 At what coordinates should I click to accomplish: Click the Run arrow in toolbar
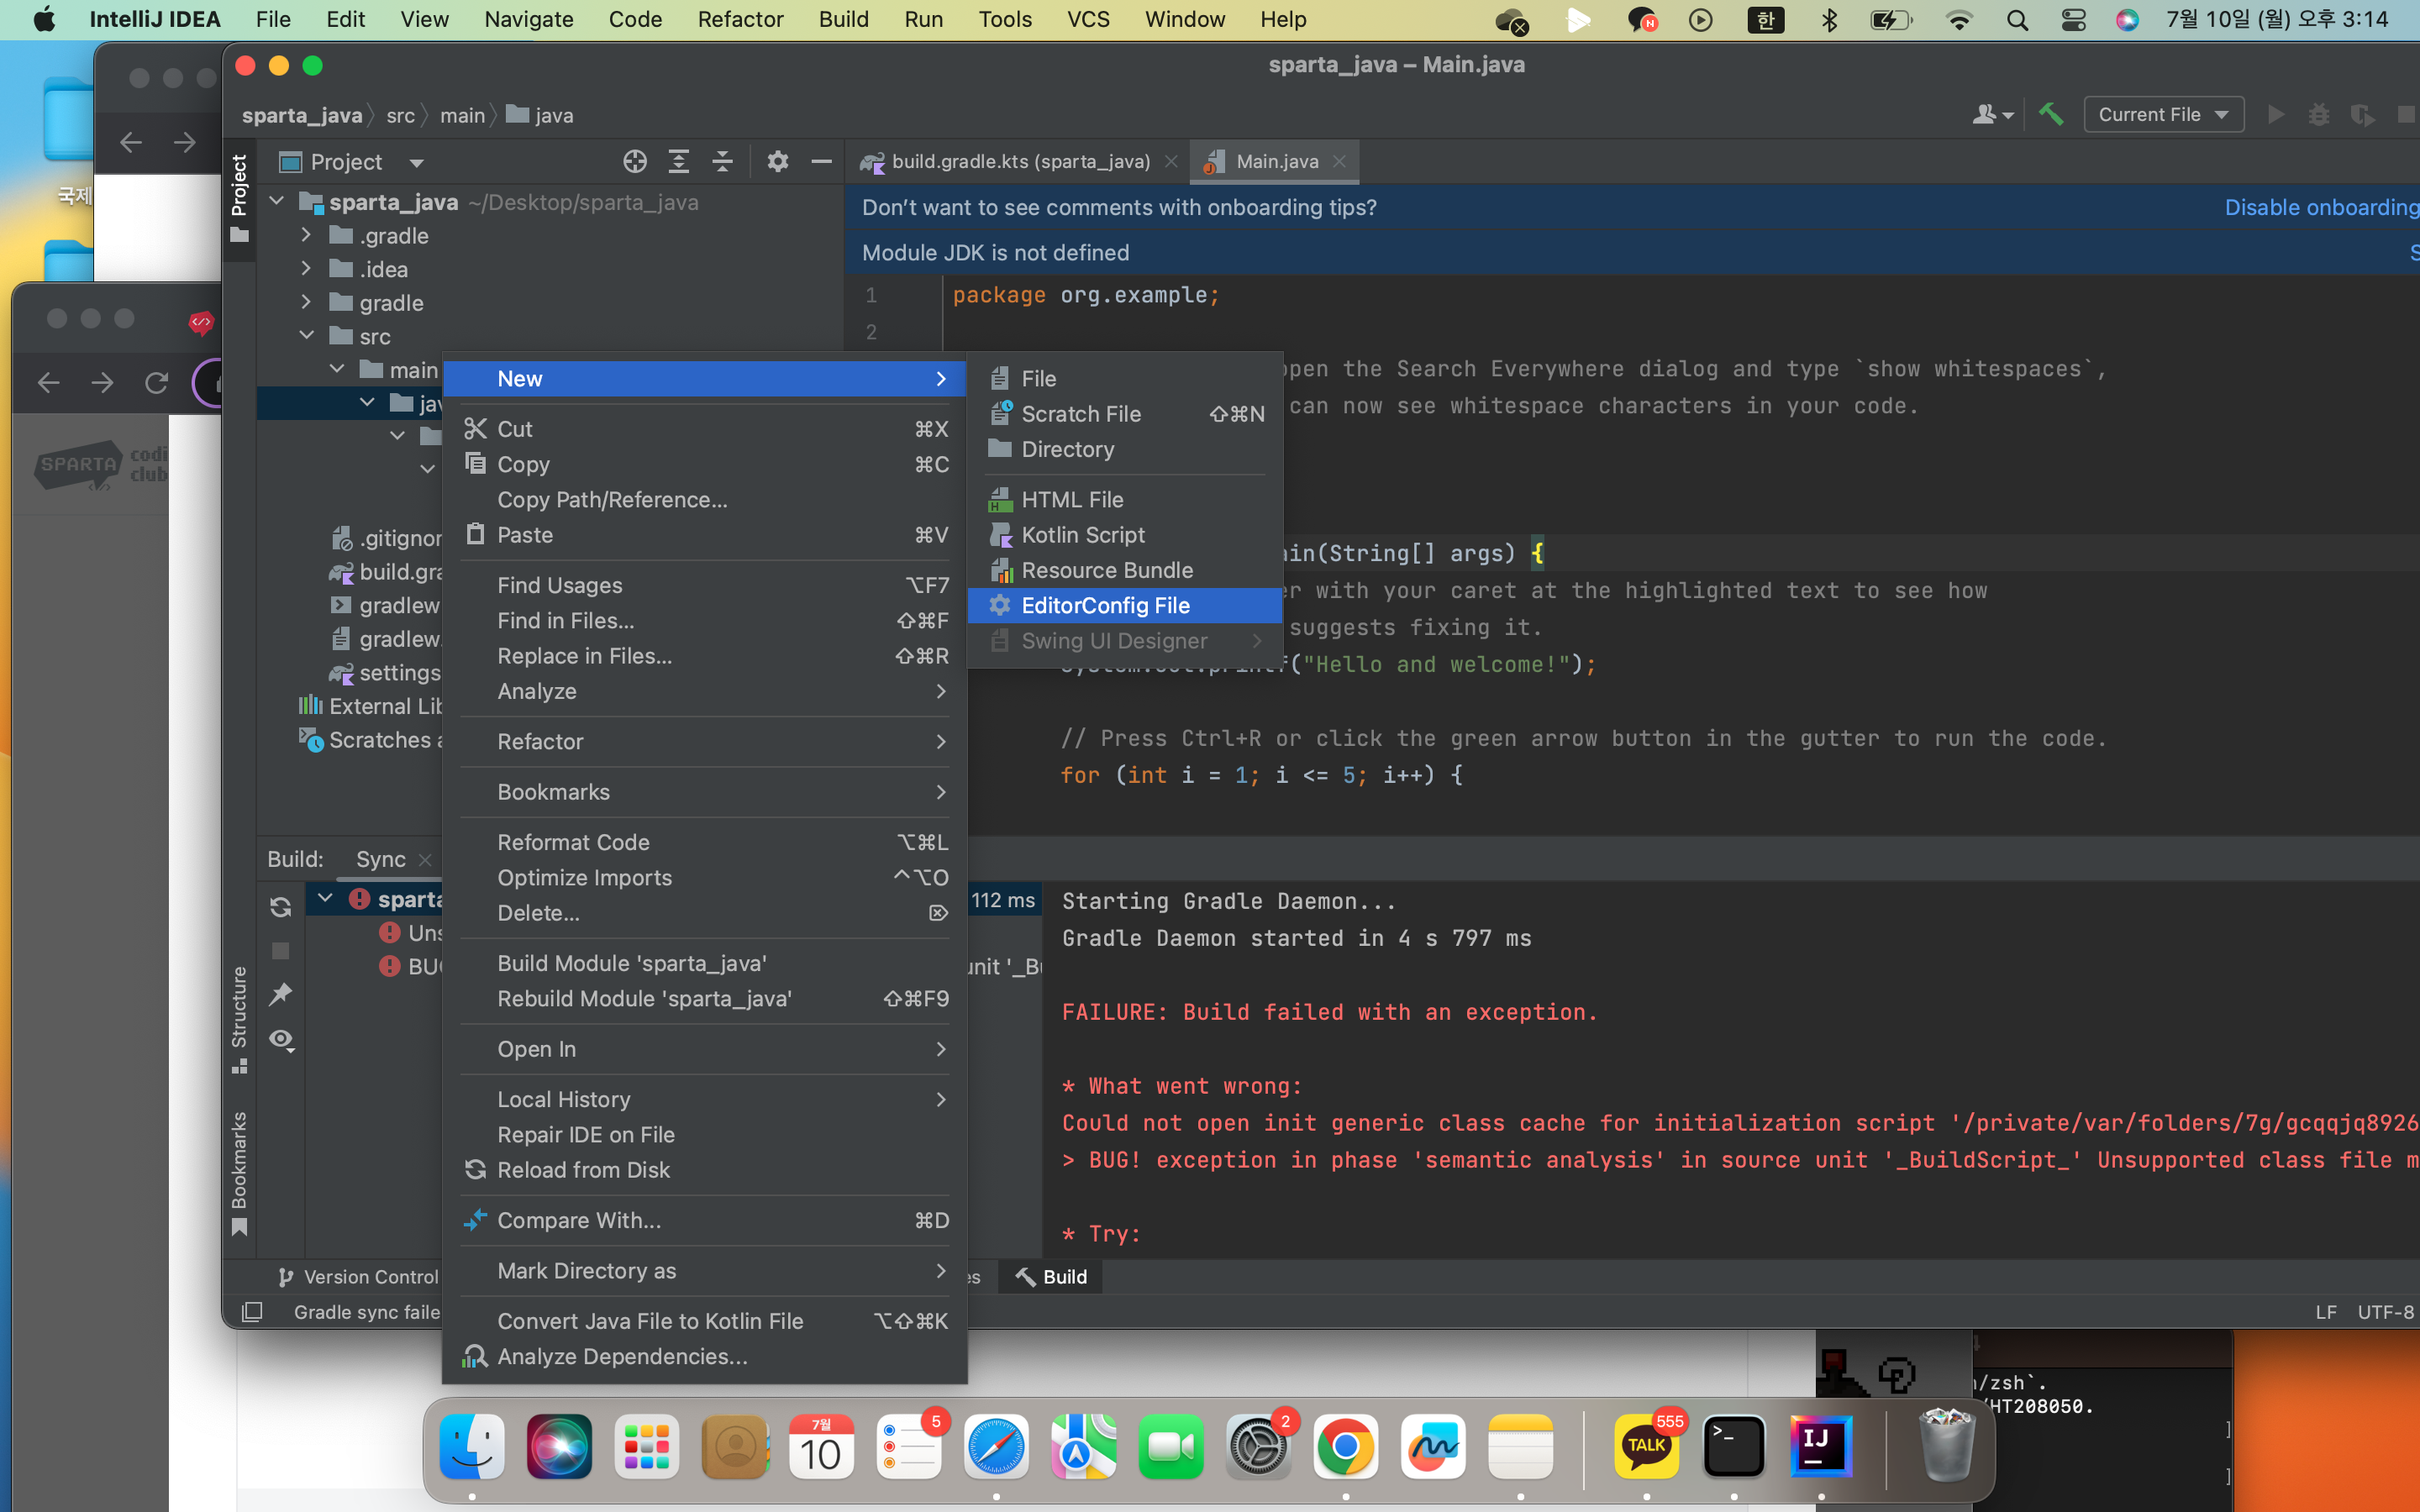coord(2276,115)
